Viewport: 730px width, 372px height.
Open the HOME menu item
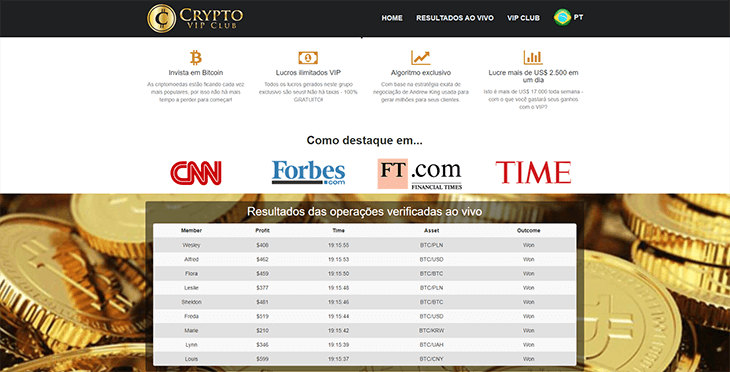pos(392,18)
